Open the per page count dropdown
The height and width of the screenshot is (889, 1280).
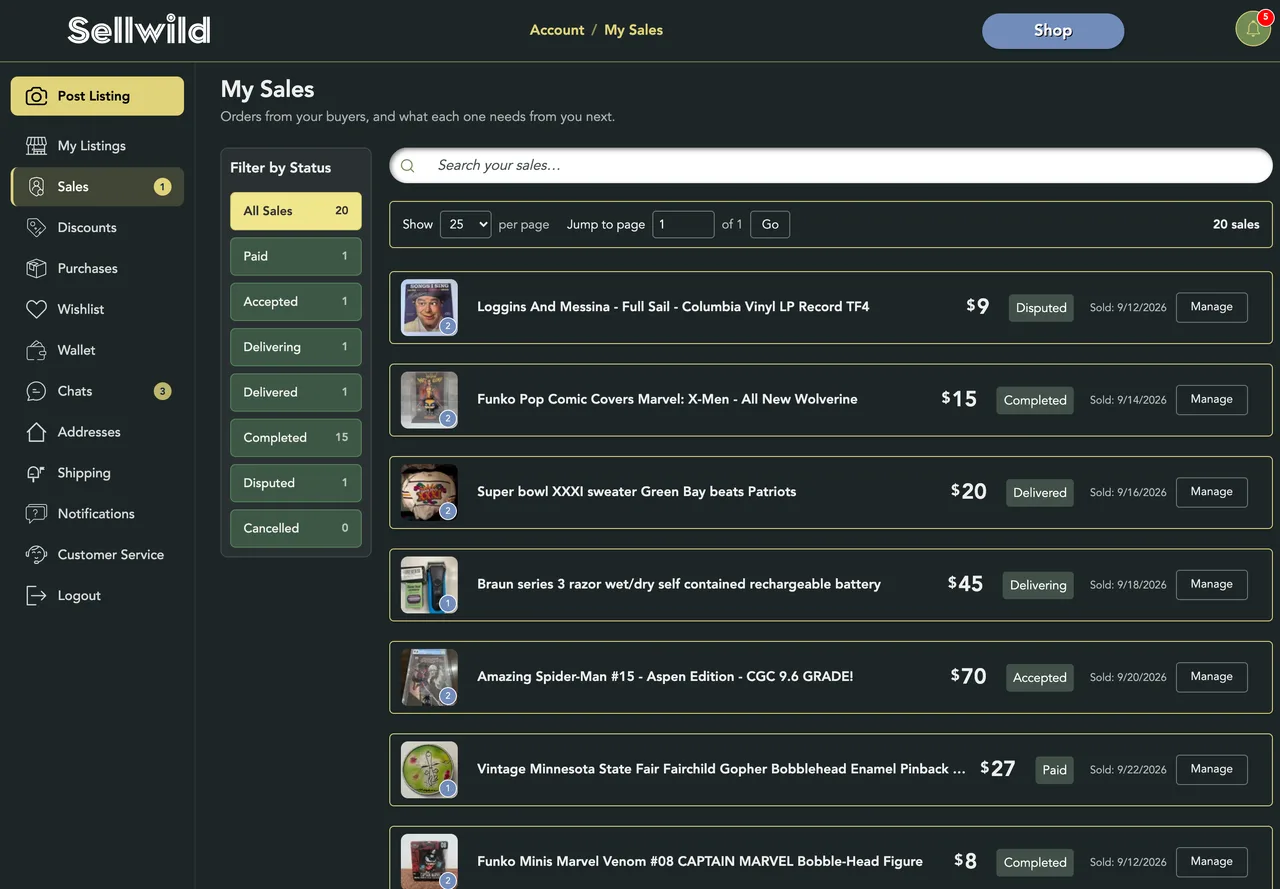(x=466, y=225)
